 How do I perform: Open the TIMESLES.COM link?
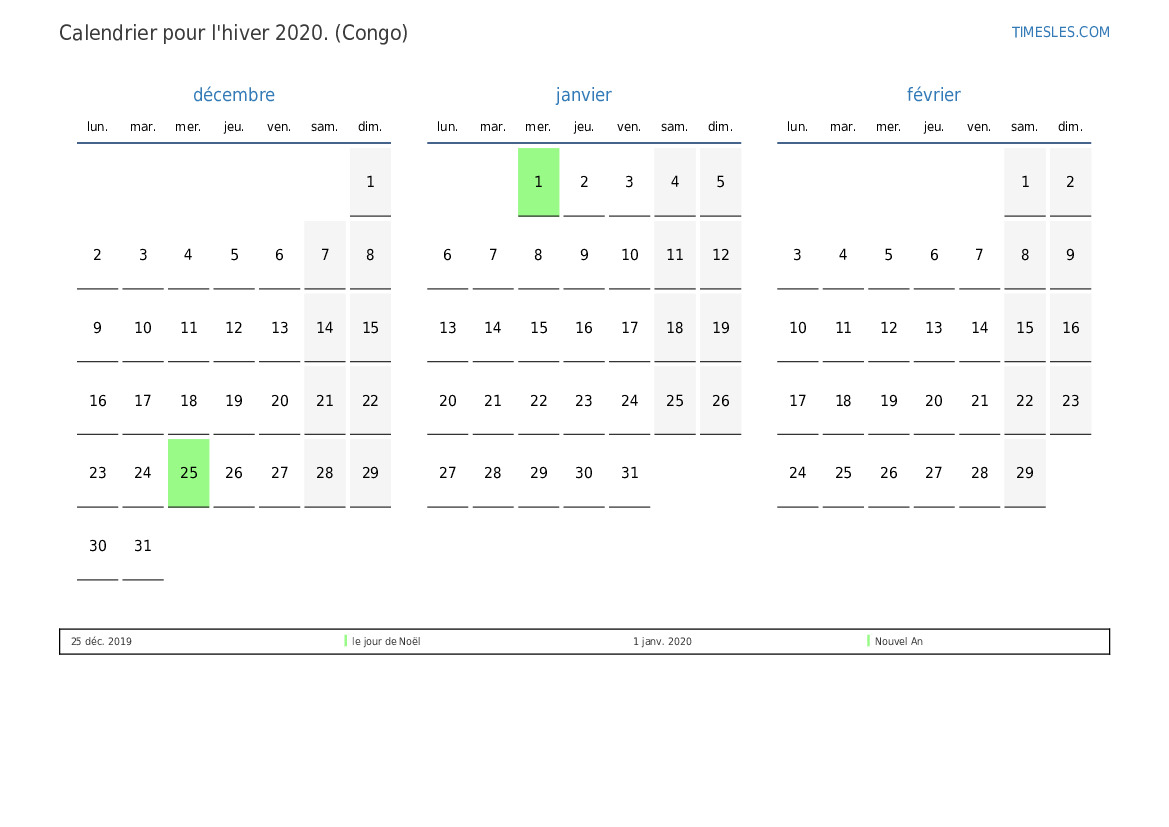point(1060,32)
